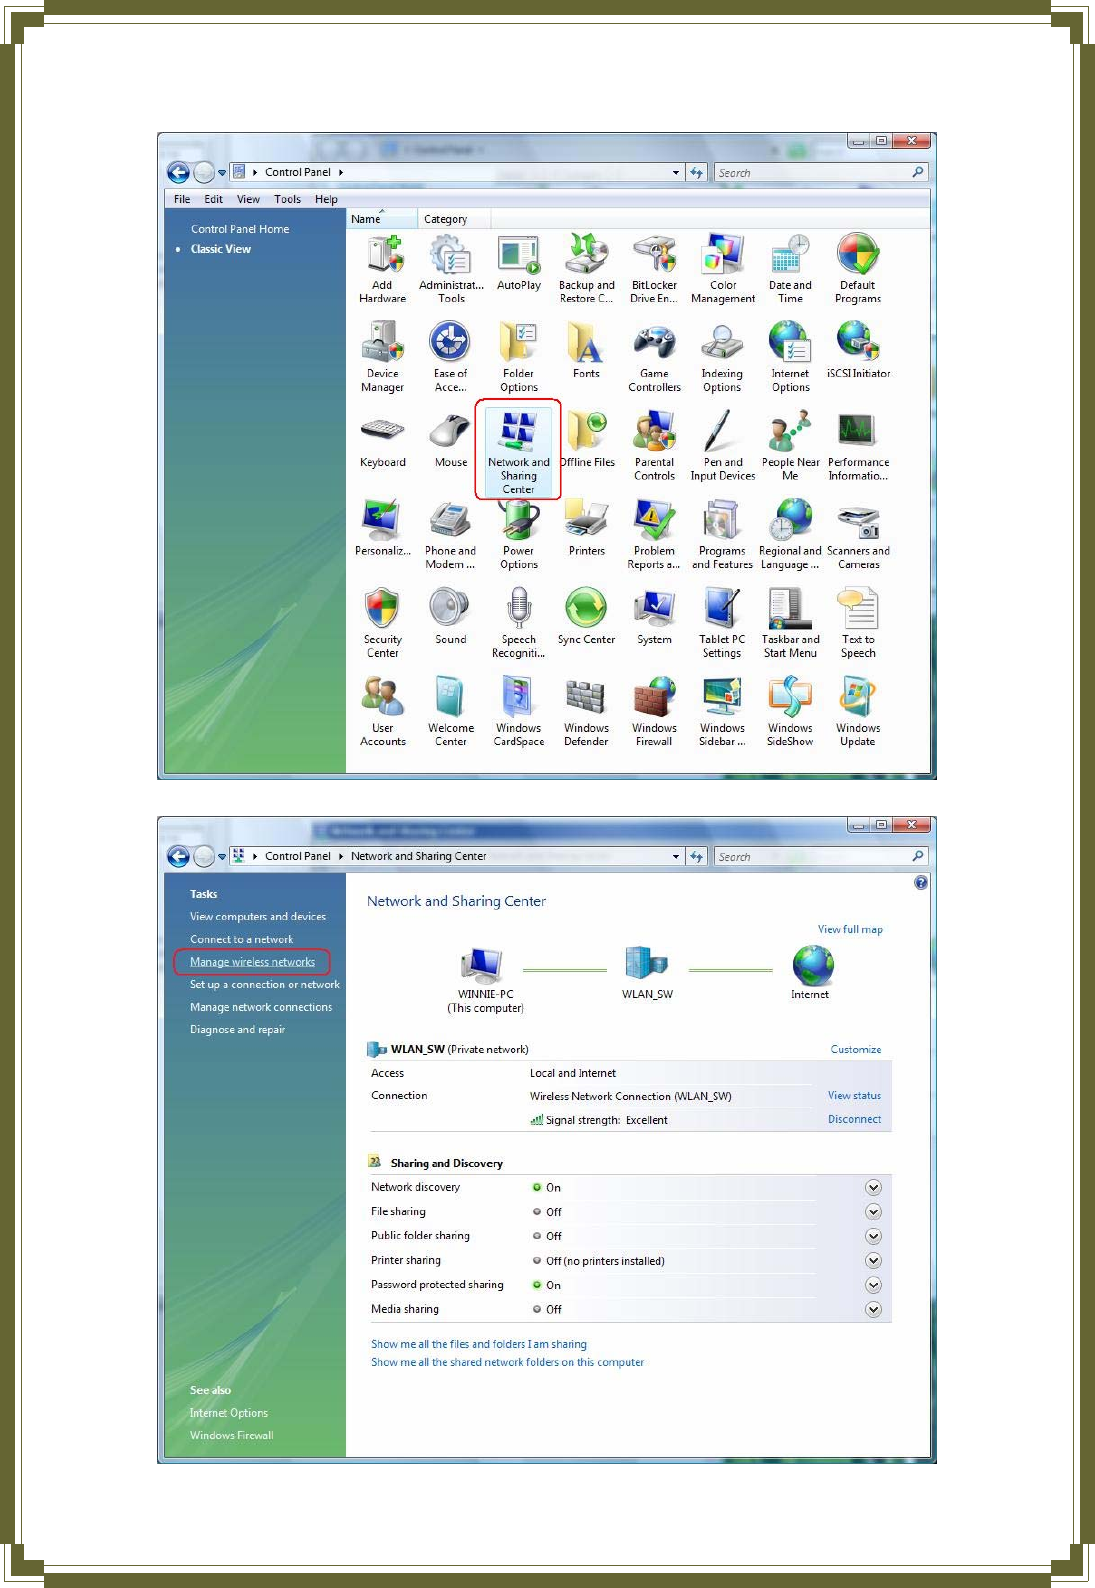
Task: Open Pen and Input Devices icon
Action: click(722, 446)
